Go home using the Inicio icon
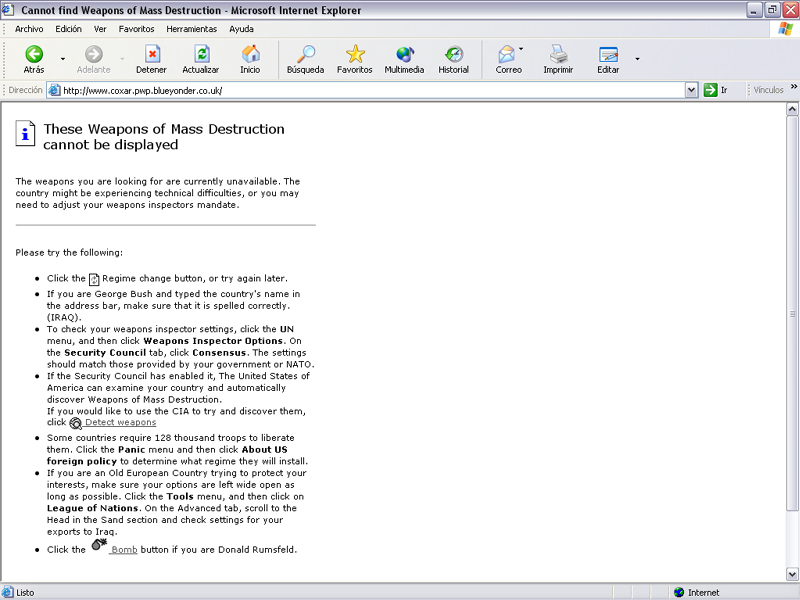The image size is (800, 600). pyautogui.click(x=250, y=55)
